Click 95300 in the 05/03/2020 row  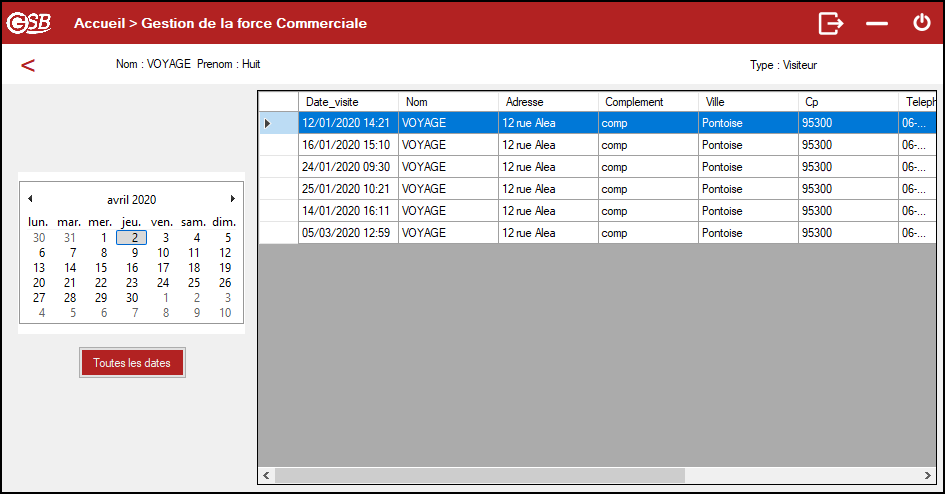[x=849, y=233]
